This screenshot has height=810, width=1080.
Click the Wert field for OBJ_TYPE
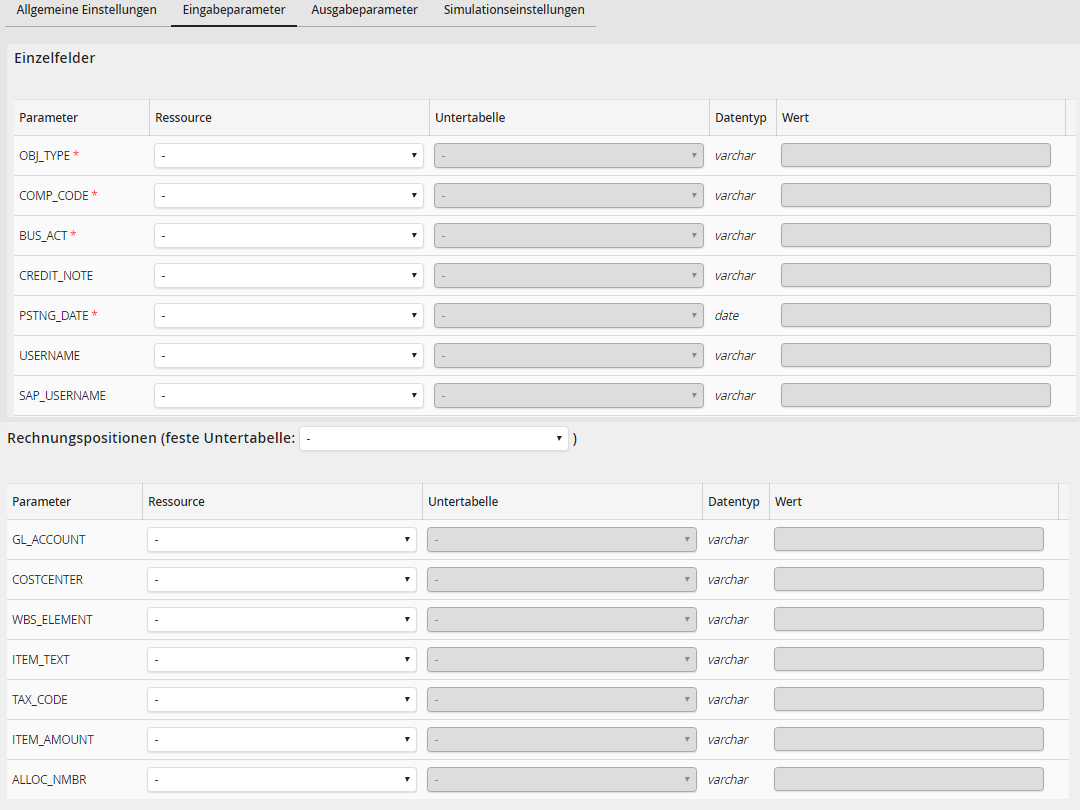(x=915, y=156)
